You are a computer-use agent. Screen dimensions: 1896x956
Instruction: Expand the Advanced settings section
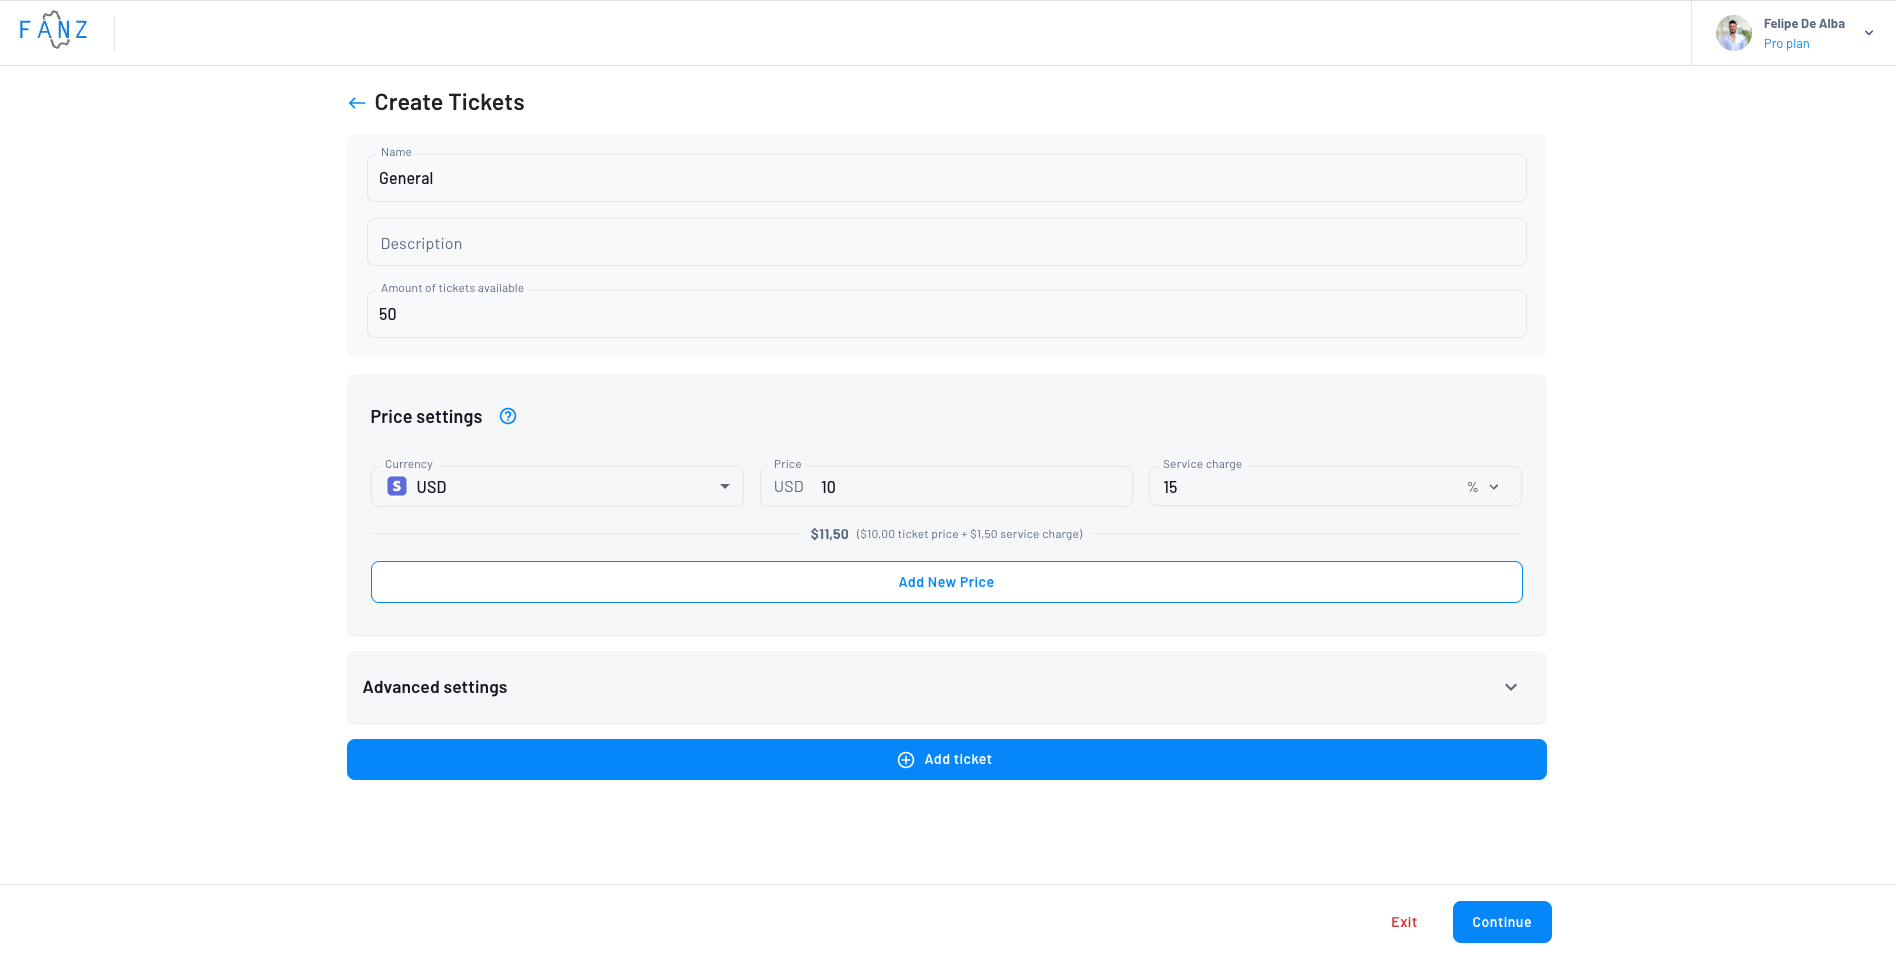point(1510,687)
